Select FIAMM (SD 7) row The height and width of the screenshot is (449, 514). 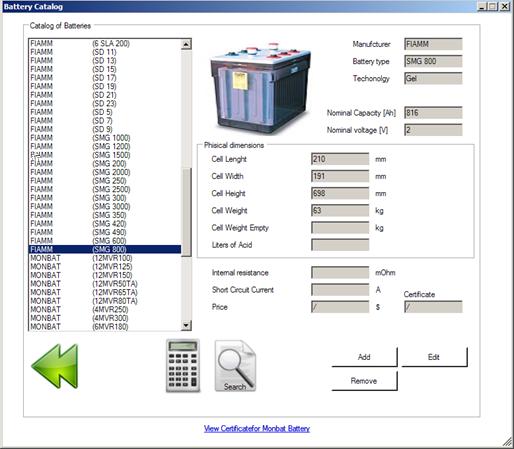[x=105, y=121]
